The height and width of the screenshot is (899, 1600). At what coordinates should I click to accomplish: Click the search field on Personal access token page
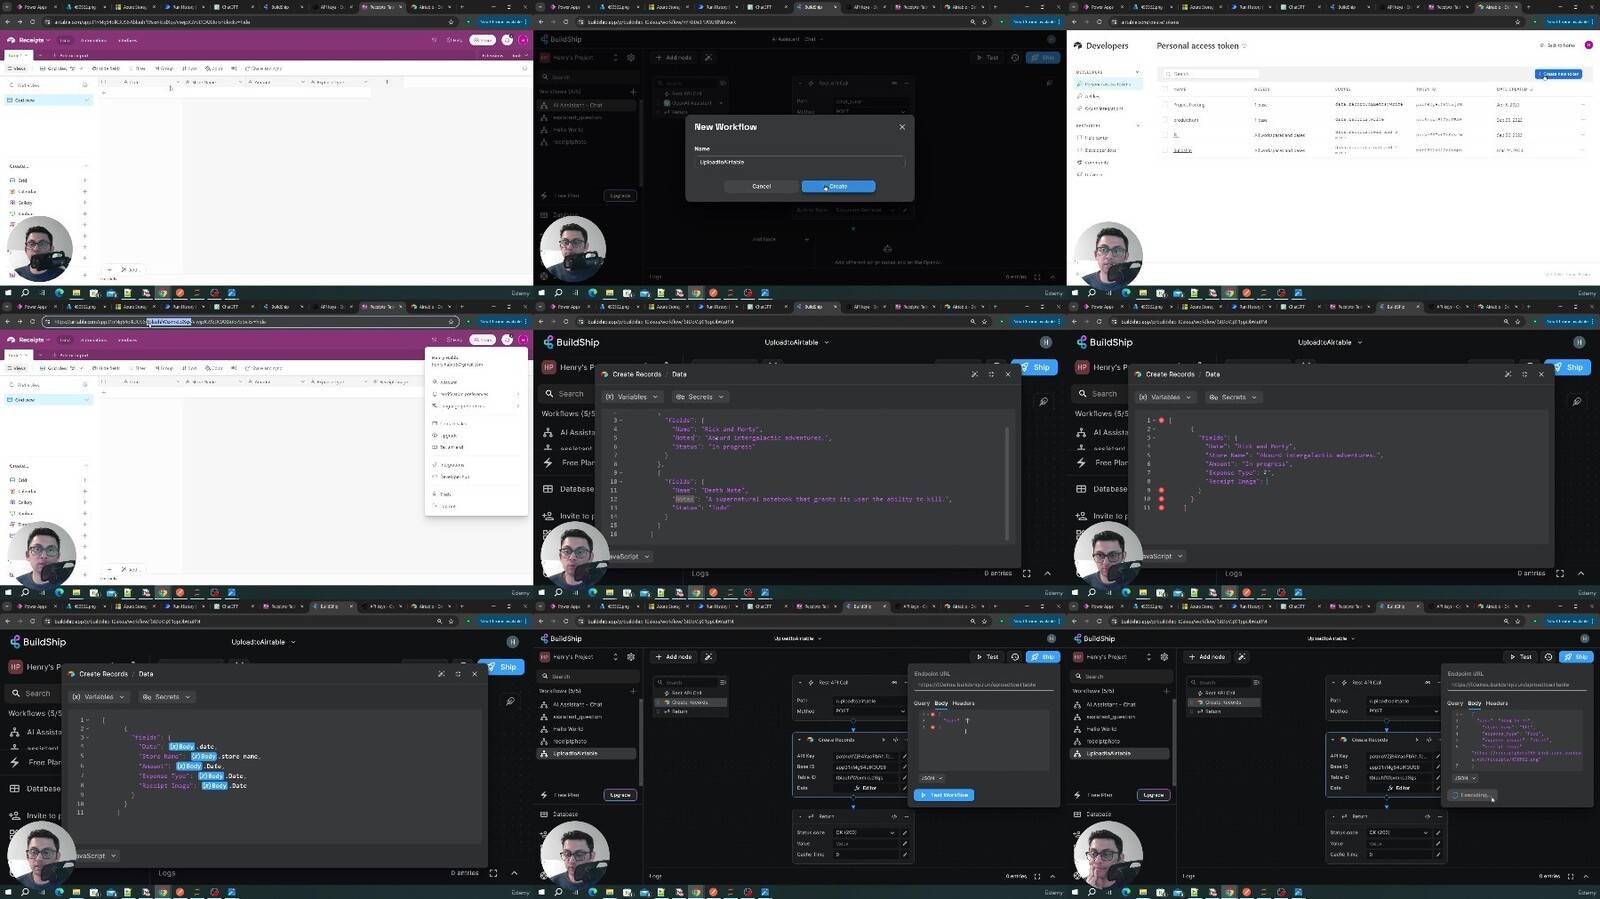click(1210, 74)
